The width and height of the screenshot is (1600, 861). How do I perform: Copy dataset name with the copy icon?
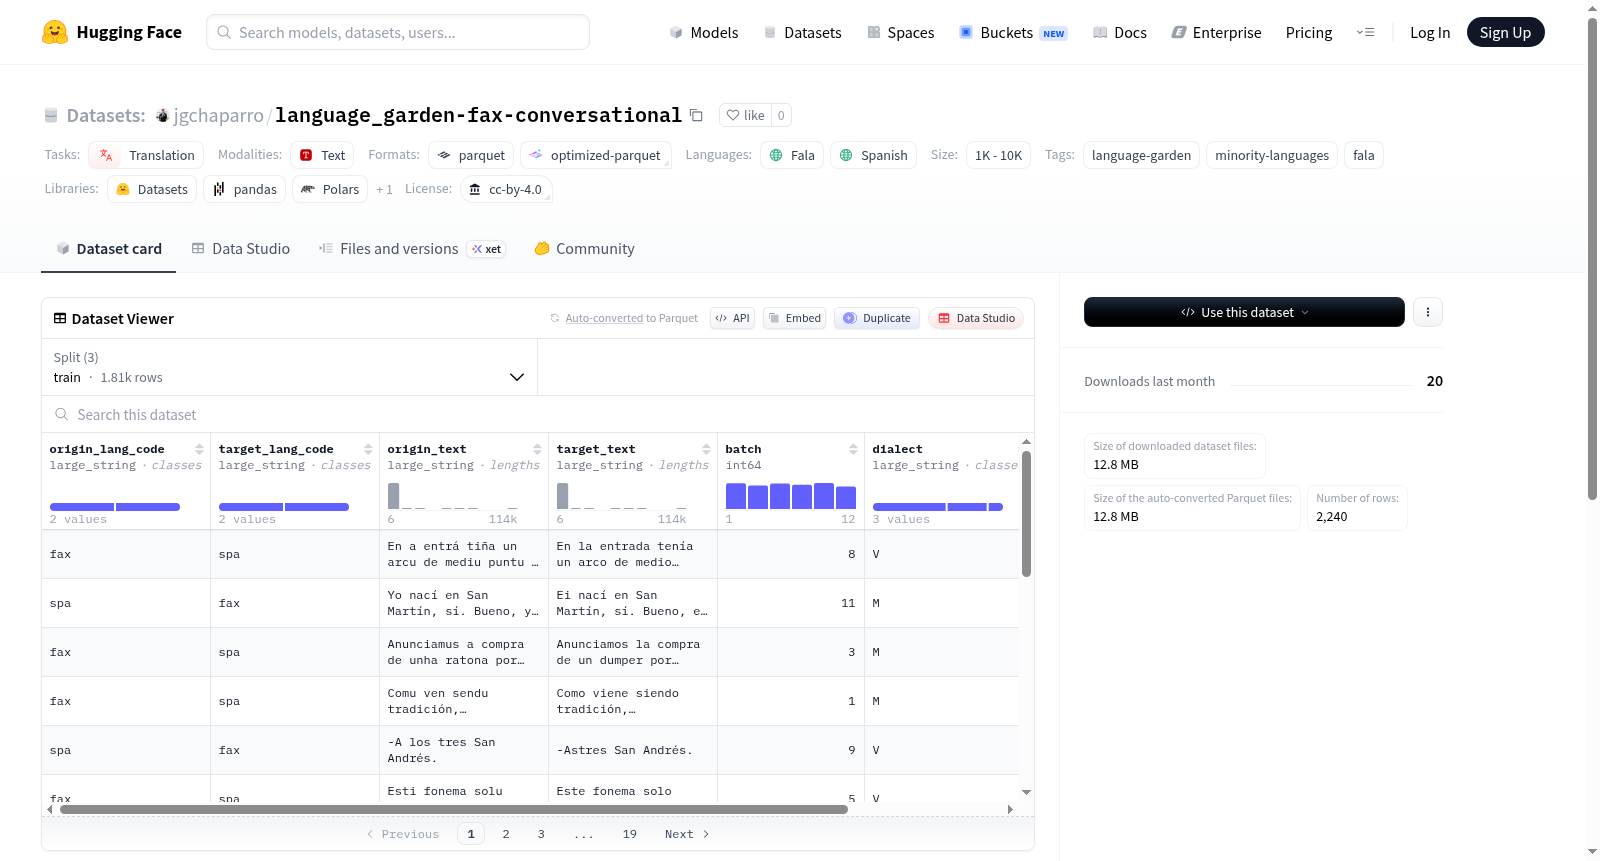[696, 115]
